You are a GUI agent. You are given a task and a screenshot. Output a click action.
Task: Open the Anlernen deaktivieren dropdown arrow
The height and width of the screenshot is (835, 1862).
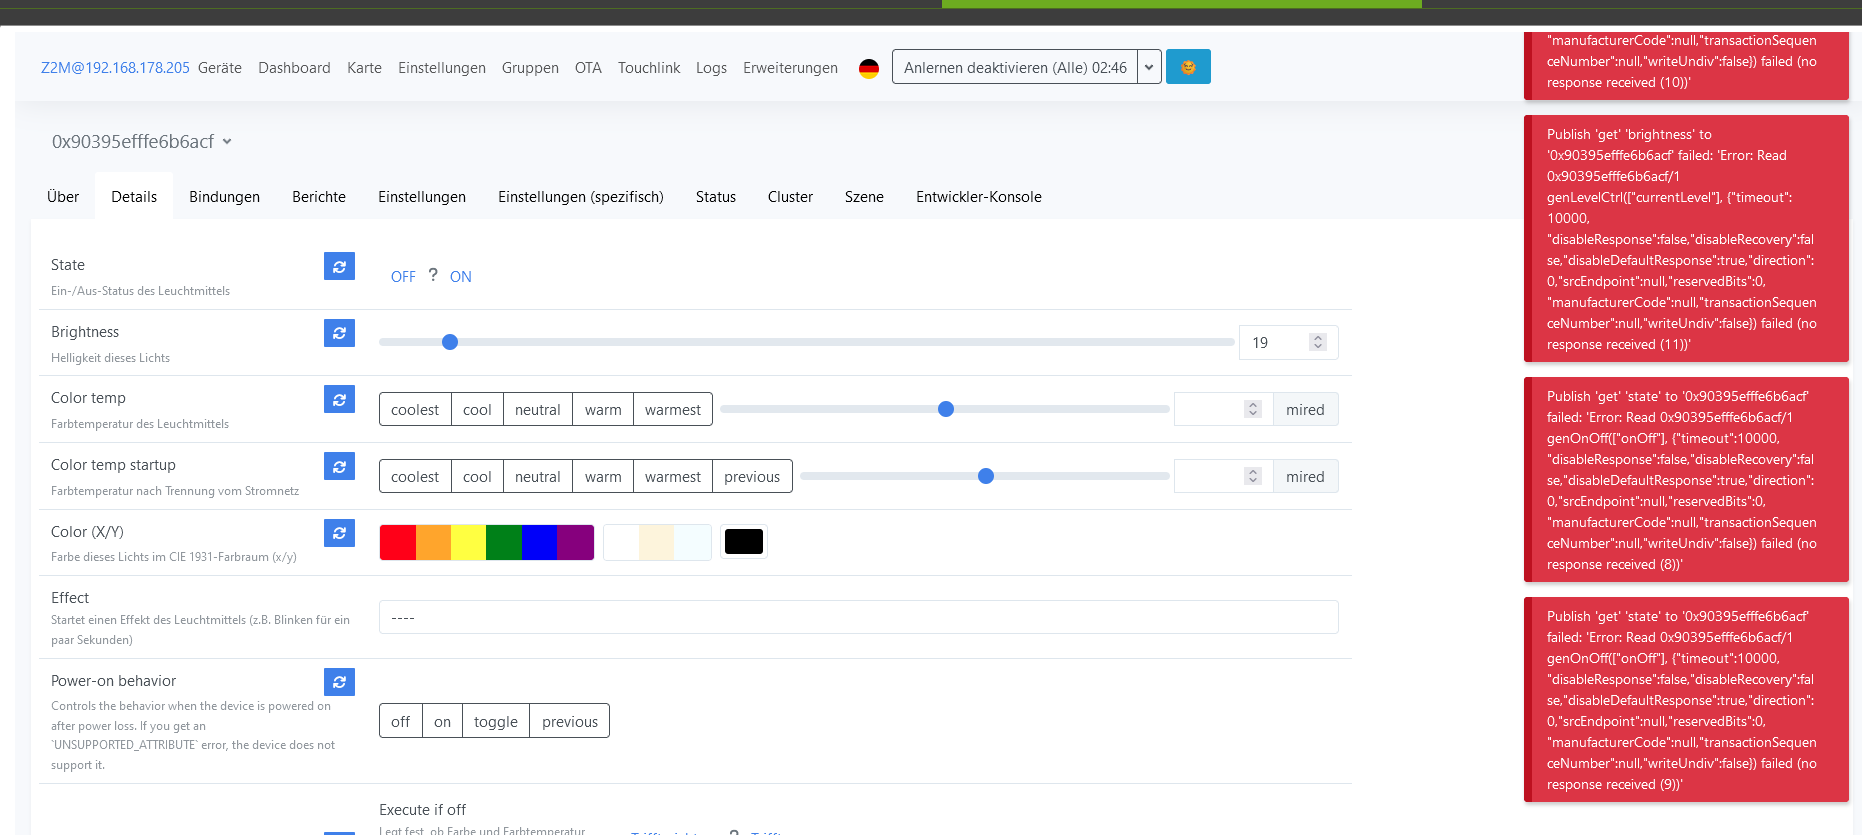click(1149, 67)
